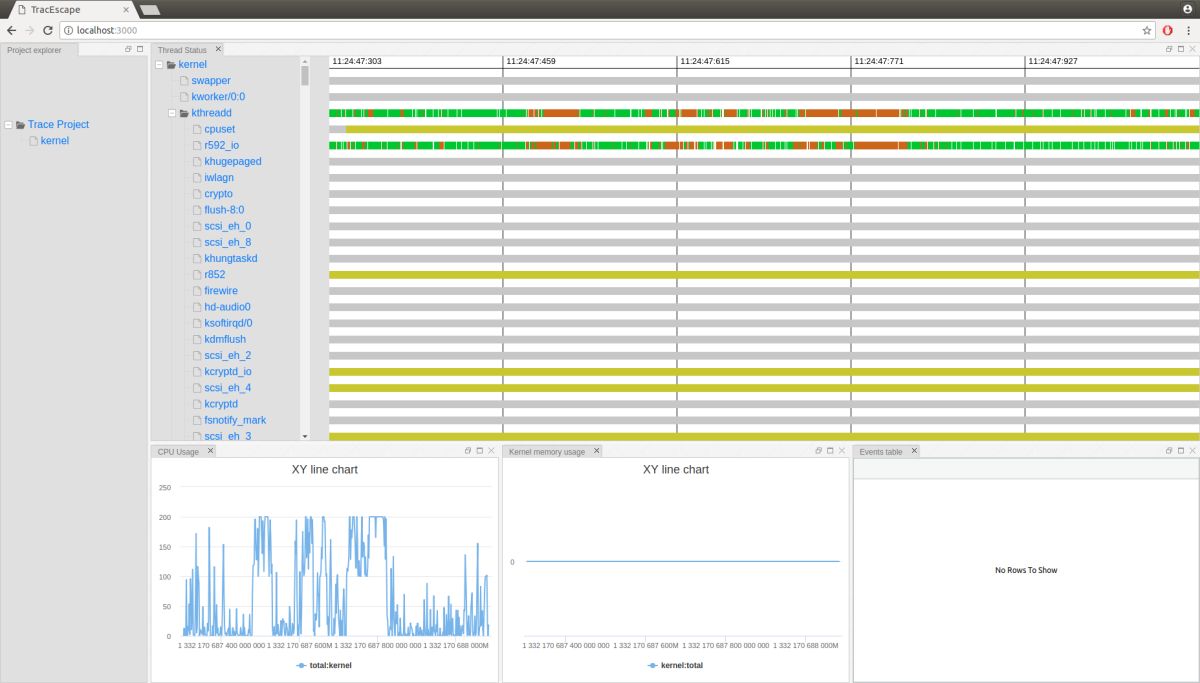Open the red Opera extension icon
This screenshot has width=1200, height=683.
pos(1167,30)
